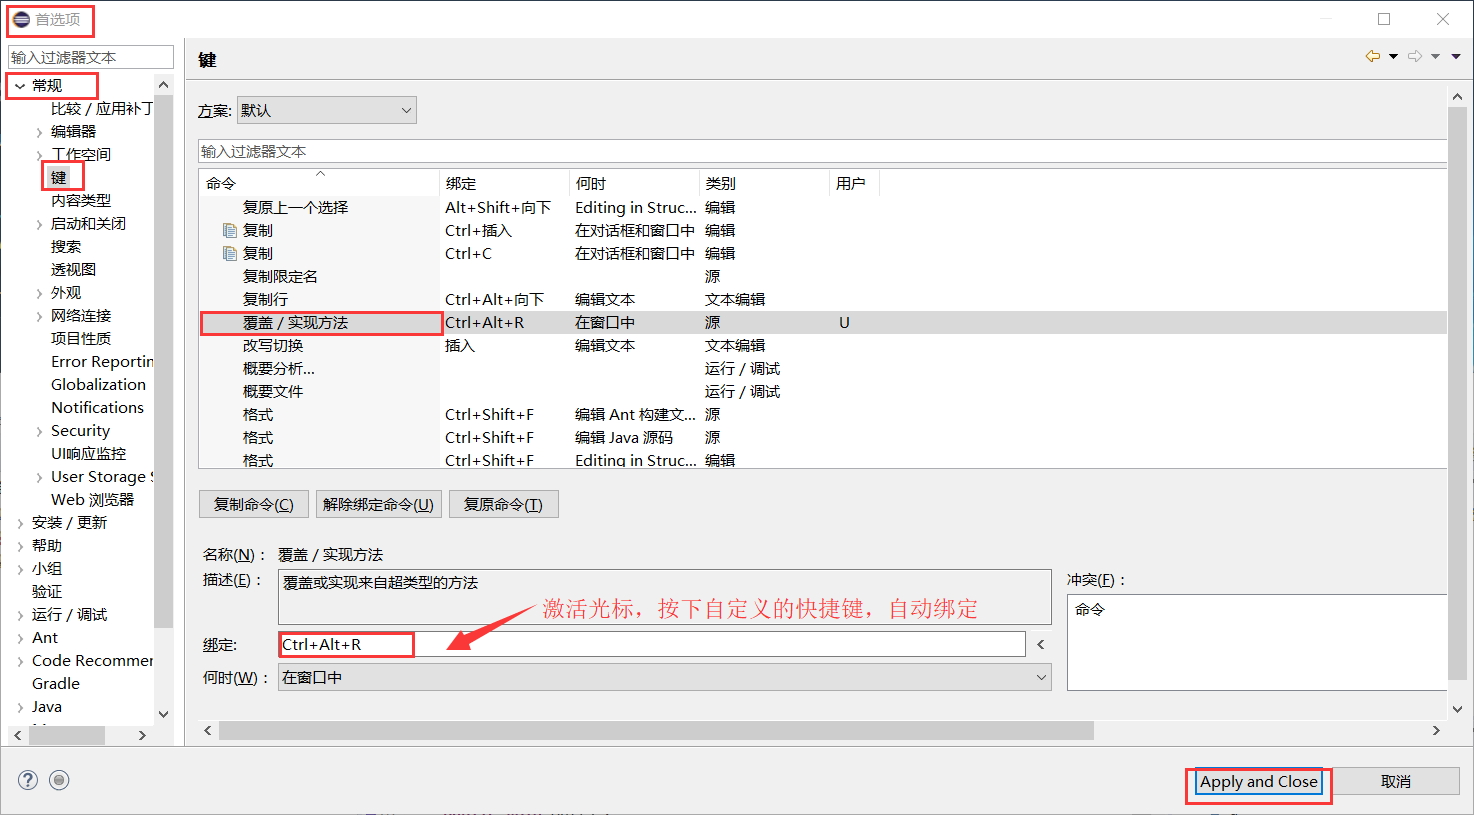Open the 方案 scheme dropdown
The width and height of the screenshot is (1474, 815).
(327, 110)
